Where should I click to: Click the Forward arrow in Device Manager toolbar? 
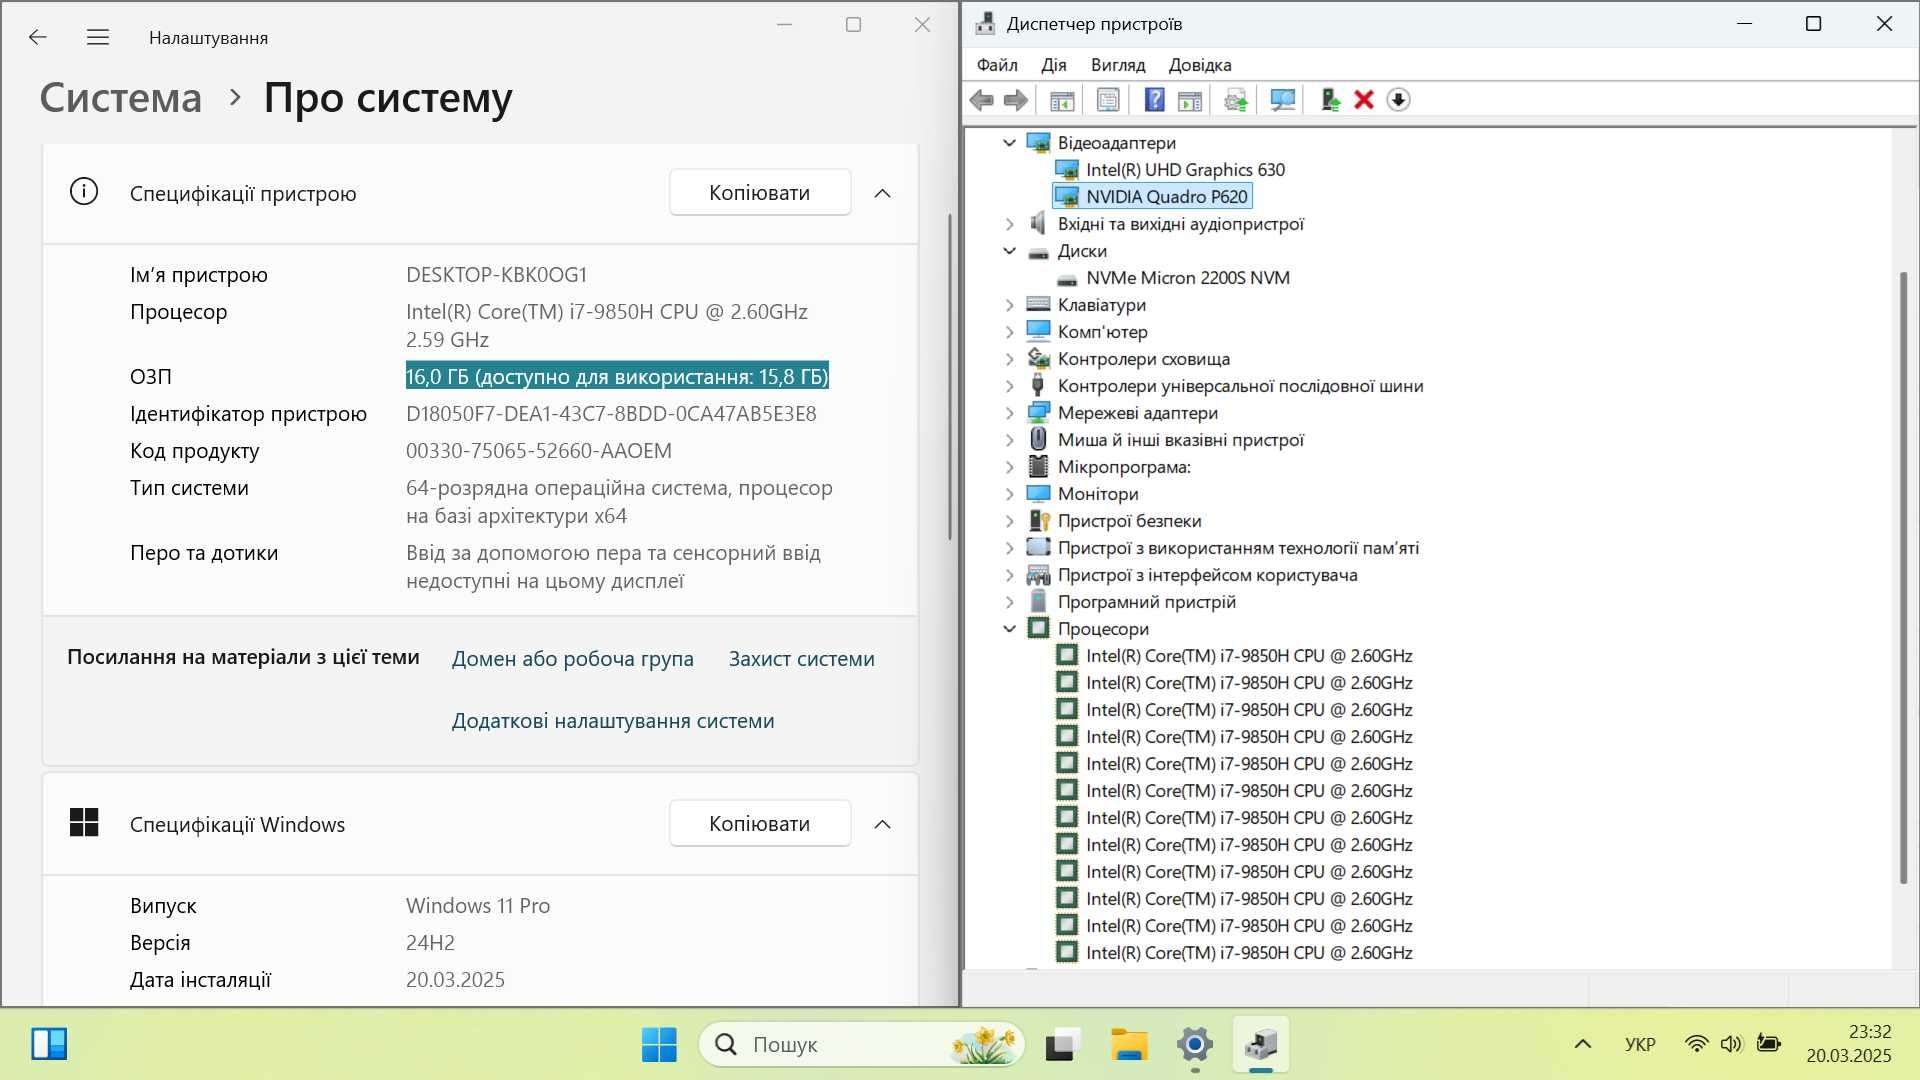[x=1015, y=100]
